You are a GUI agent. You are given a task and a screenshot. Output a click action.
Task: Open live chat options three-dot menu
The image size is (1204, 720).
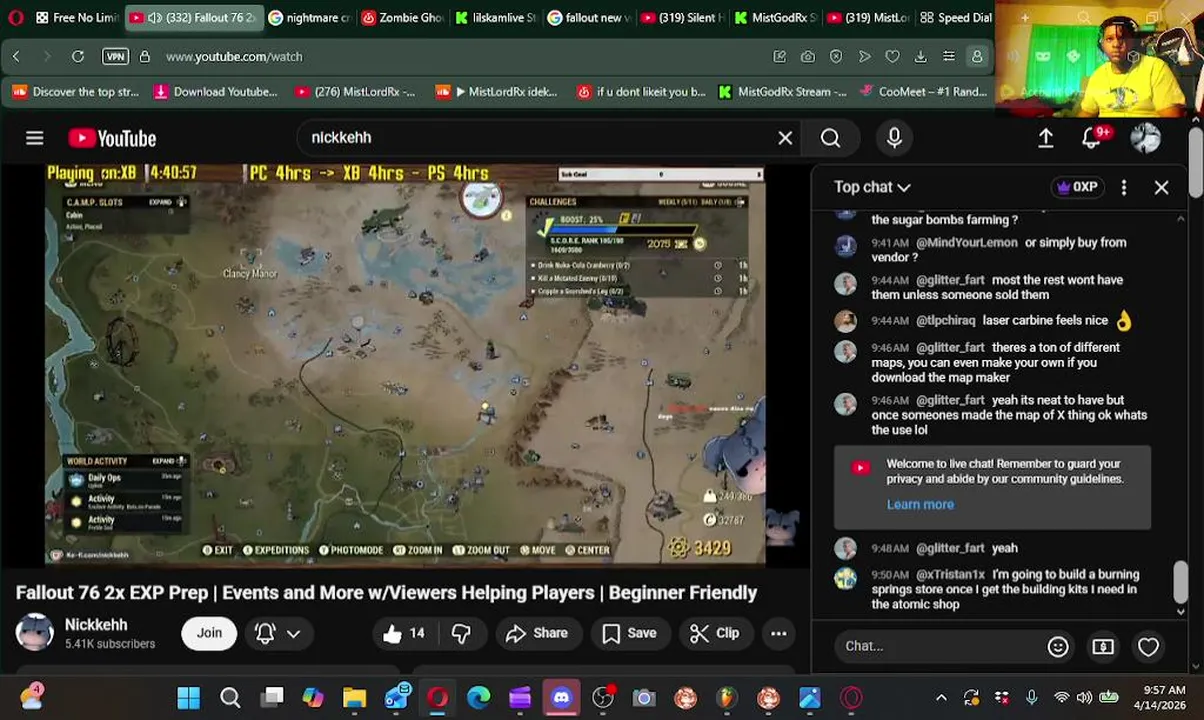pyautogui.click(x=1124, y=187)
